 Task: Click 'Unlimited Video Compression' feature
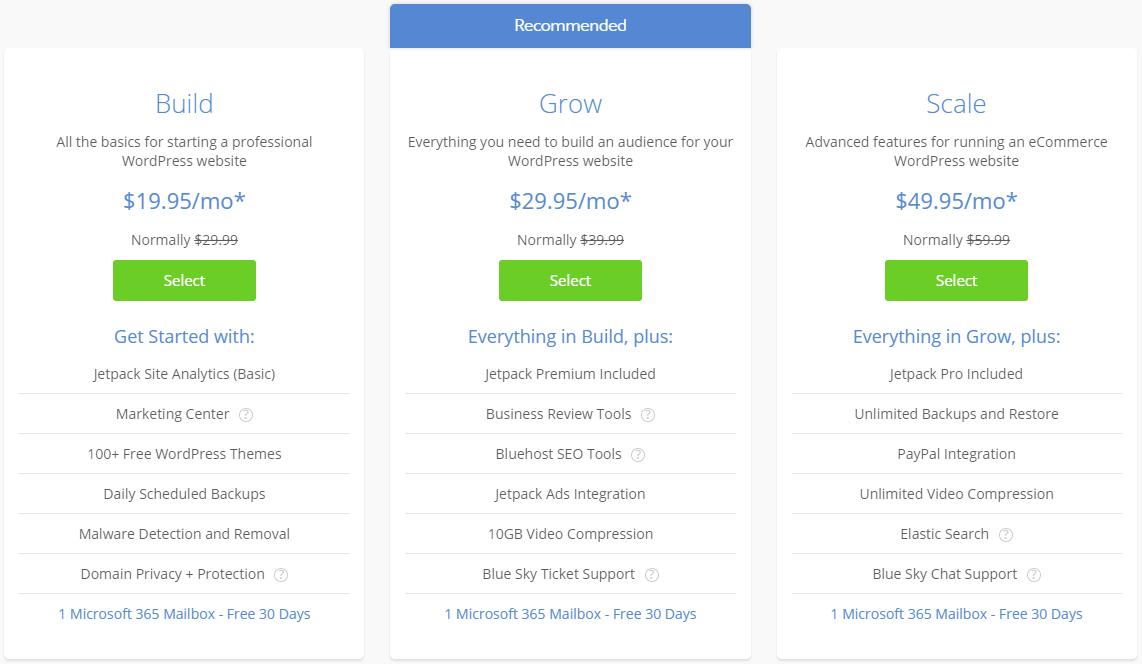pos(956,494)
